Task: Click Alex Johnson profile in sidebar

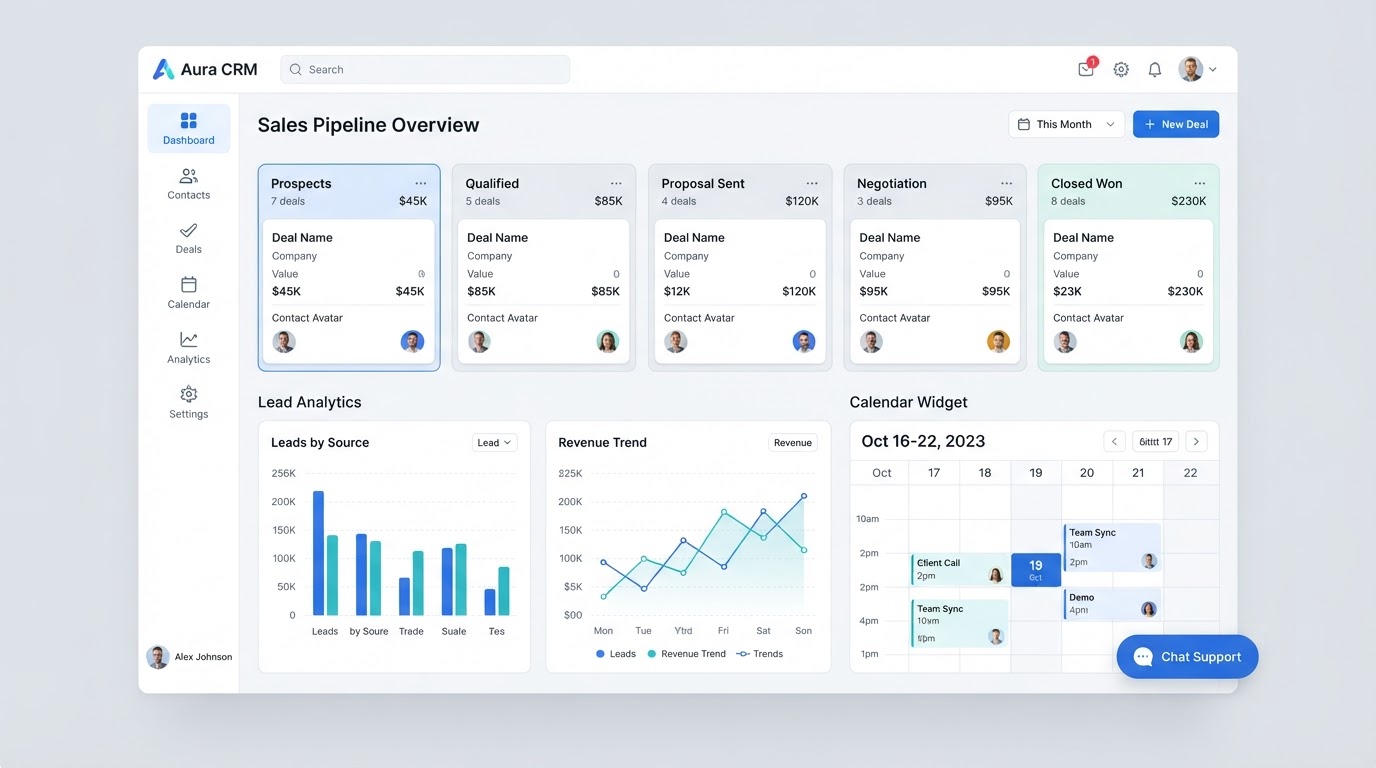Action: tap(190, 657)
